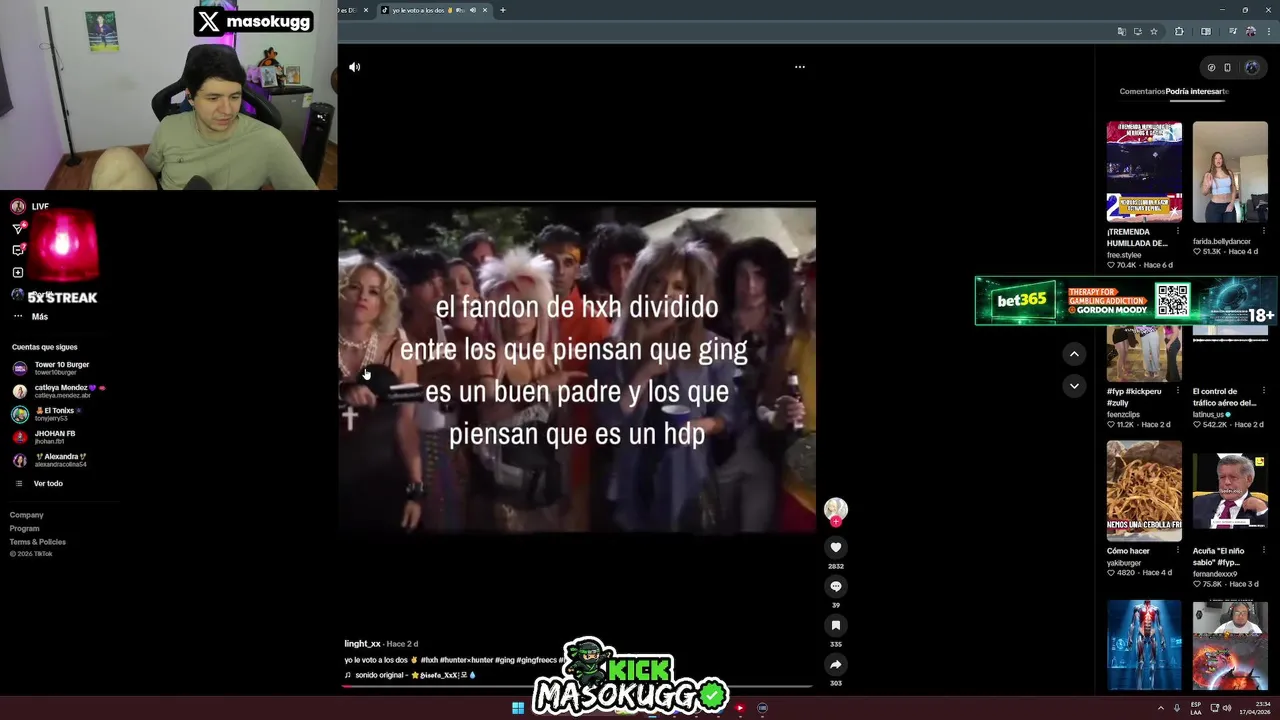1280x720 pixels.
Task: Seek on the video progress bar
Action: coord(577,686)
